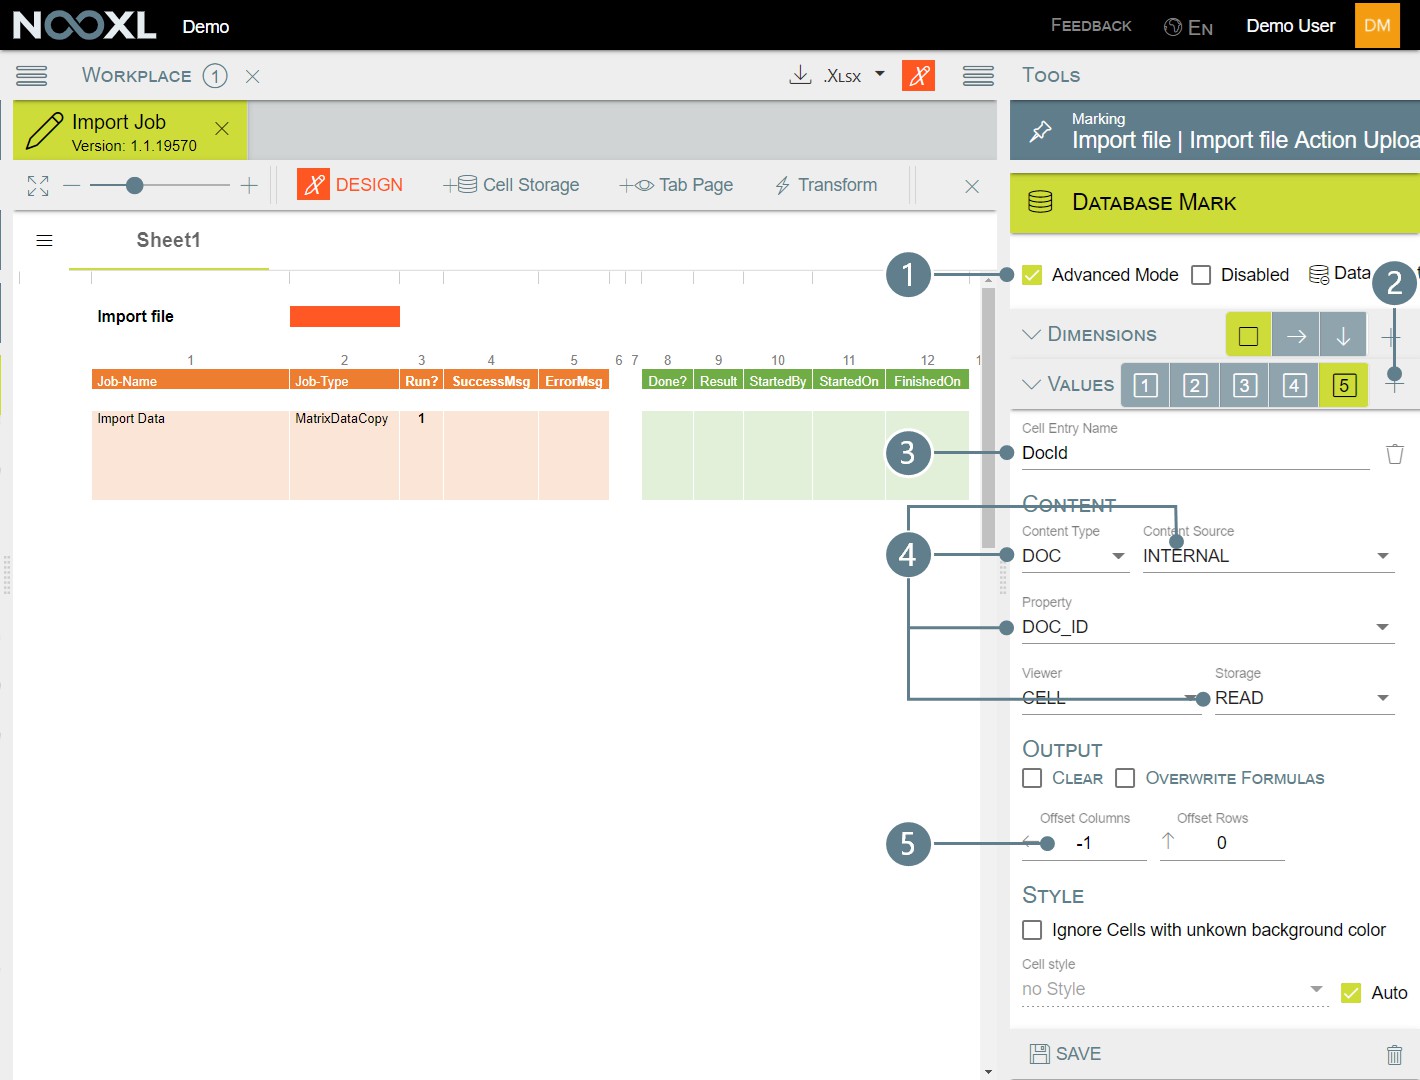The height and width of the screenshot is (1080, 1420).
Task: Click the fullscreen expand icon
Action: pyautogui.click(x=38, y=186)
